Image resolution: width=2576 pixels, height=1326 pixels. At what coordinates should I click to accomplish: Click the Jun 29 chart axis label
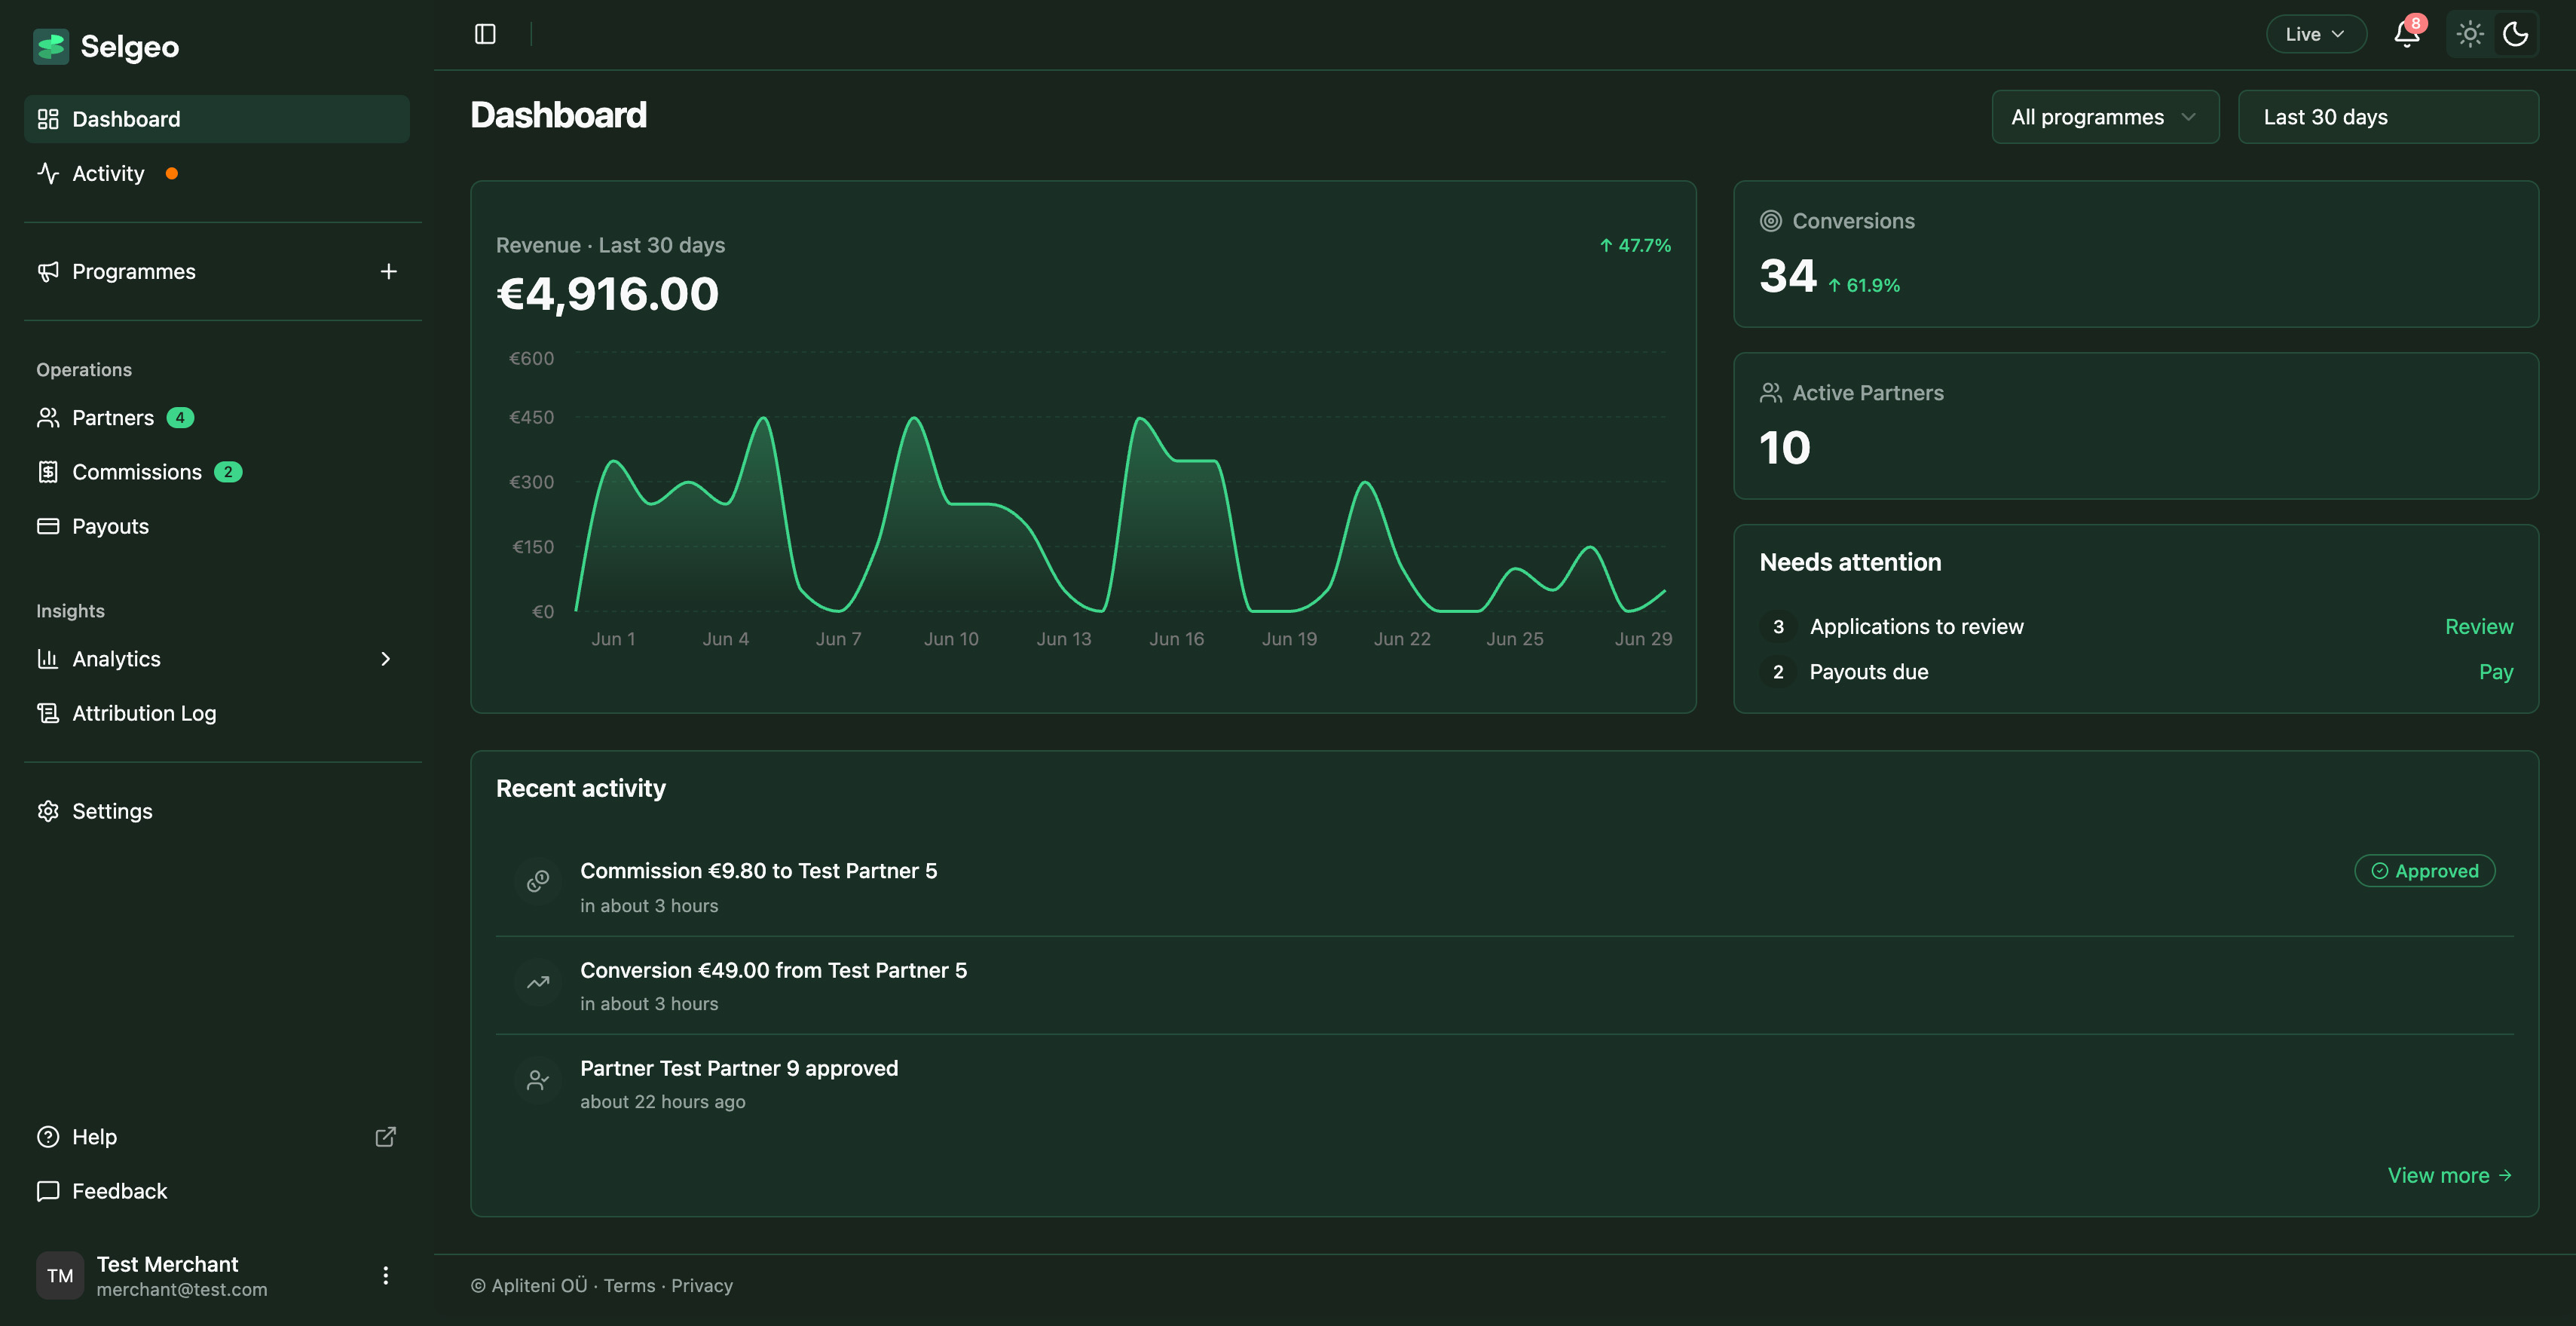click(1643, 639)
